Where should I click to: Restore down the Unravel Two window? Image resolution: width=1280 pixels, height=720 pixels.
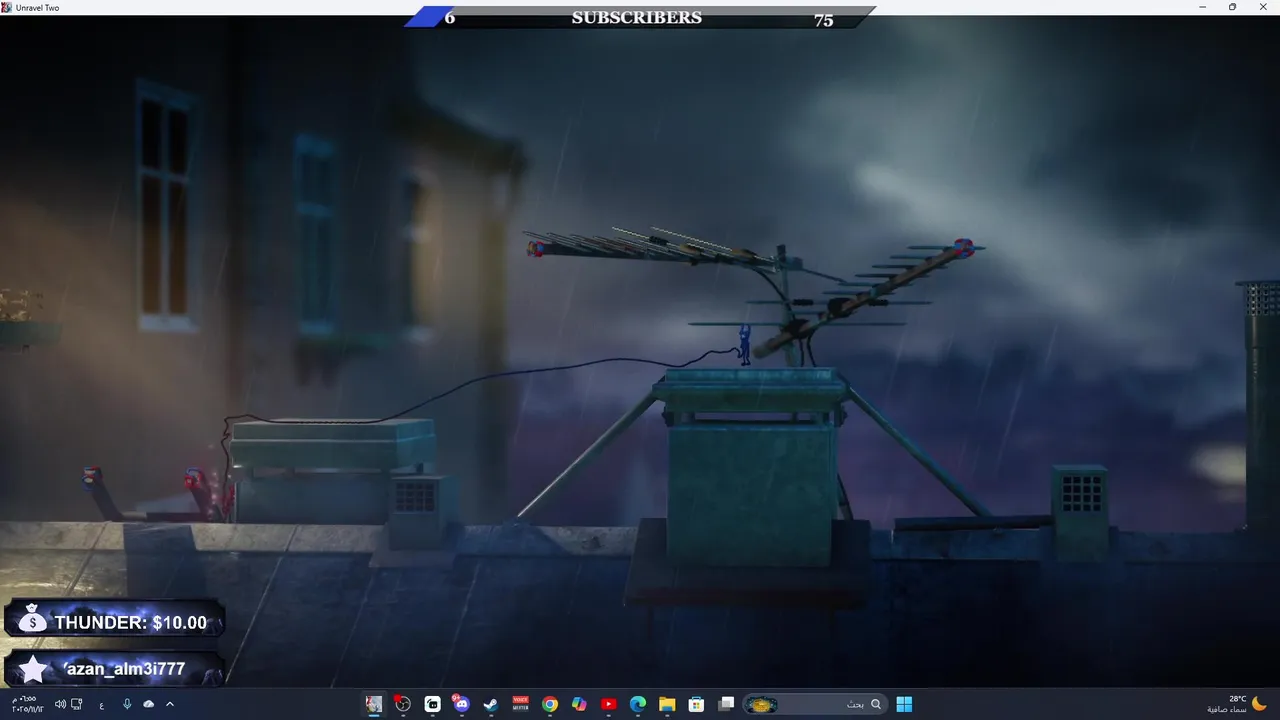pos(1232,7)
